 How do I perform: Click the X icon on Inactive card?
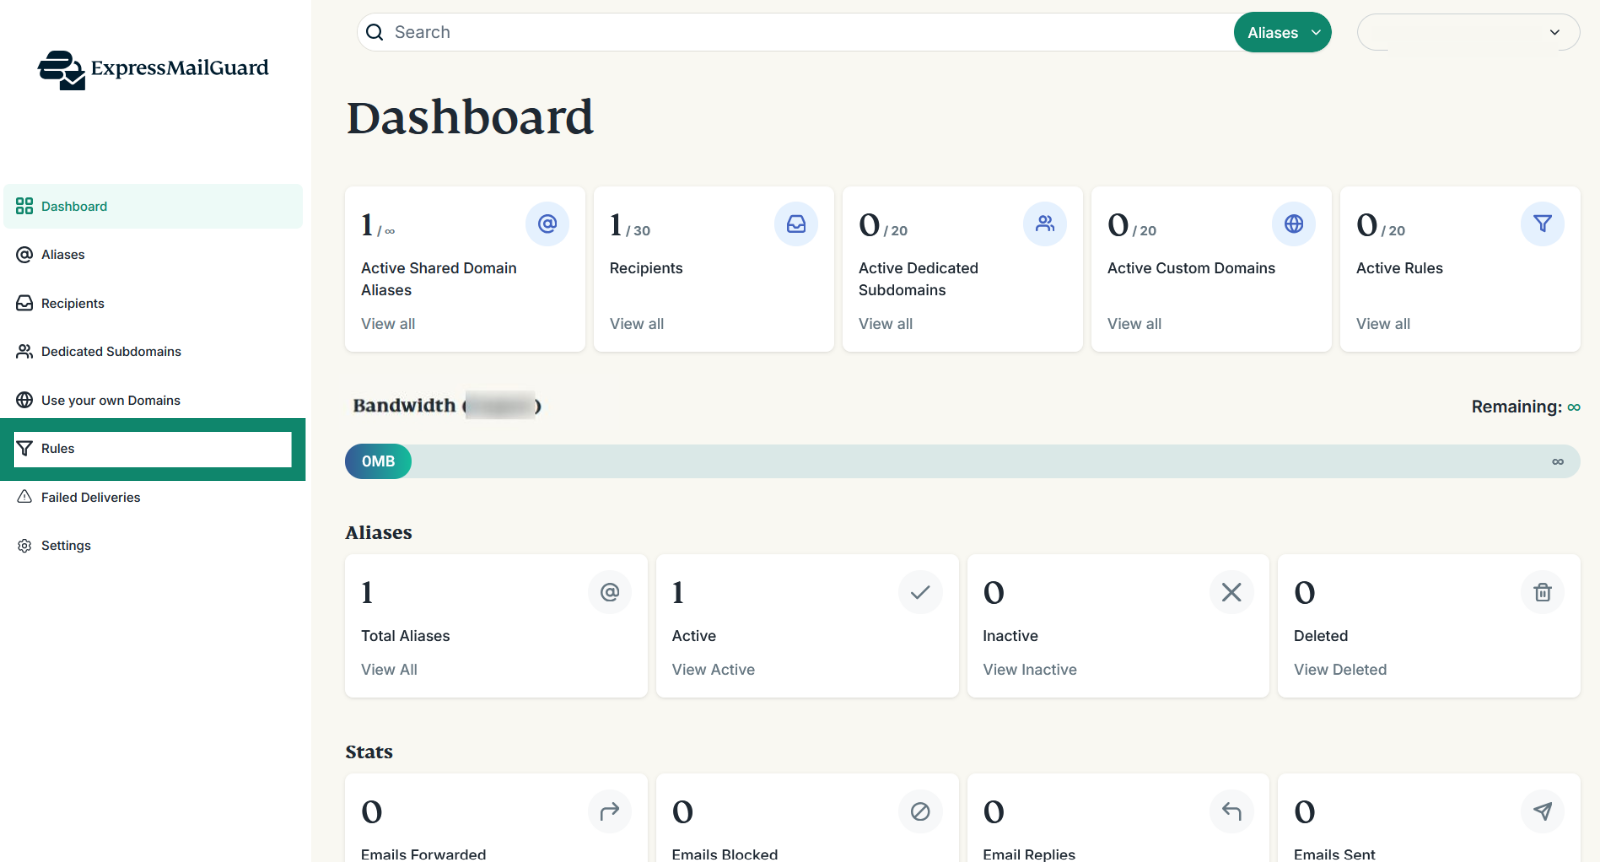coord(1232,592)
